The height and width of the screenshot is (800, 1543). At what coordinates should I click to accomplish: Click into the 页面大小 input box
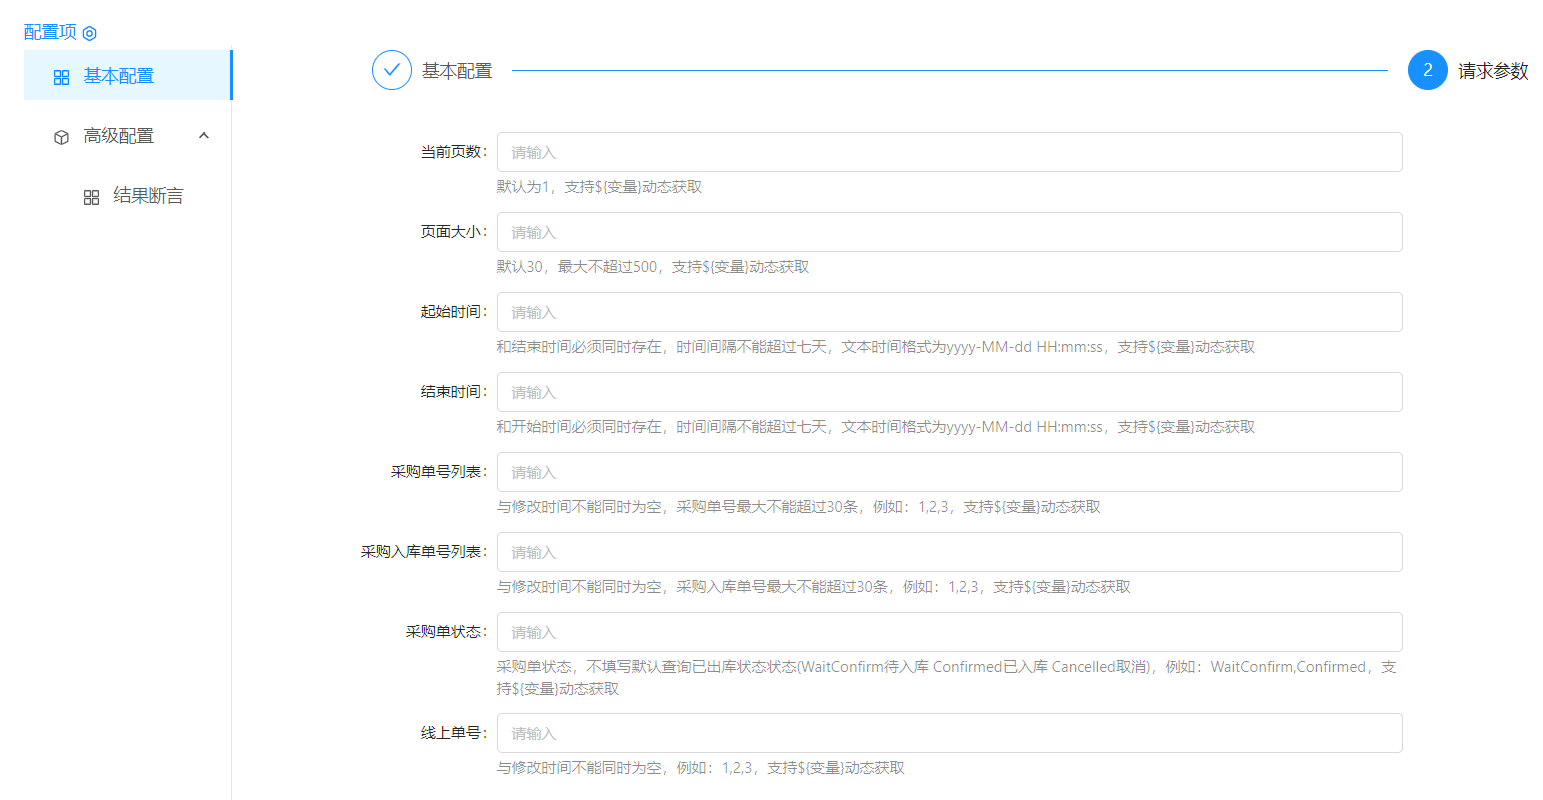(x=949, y=232)
